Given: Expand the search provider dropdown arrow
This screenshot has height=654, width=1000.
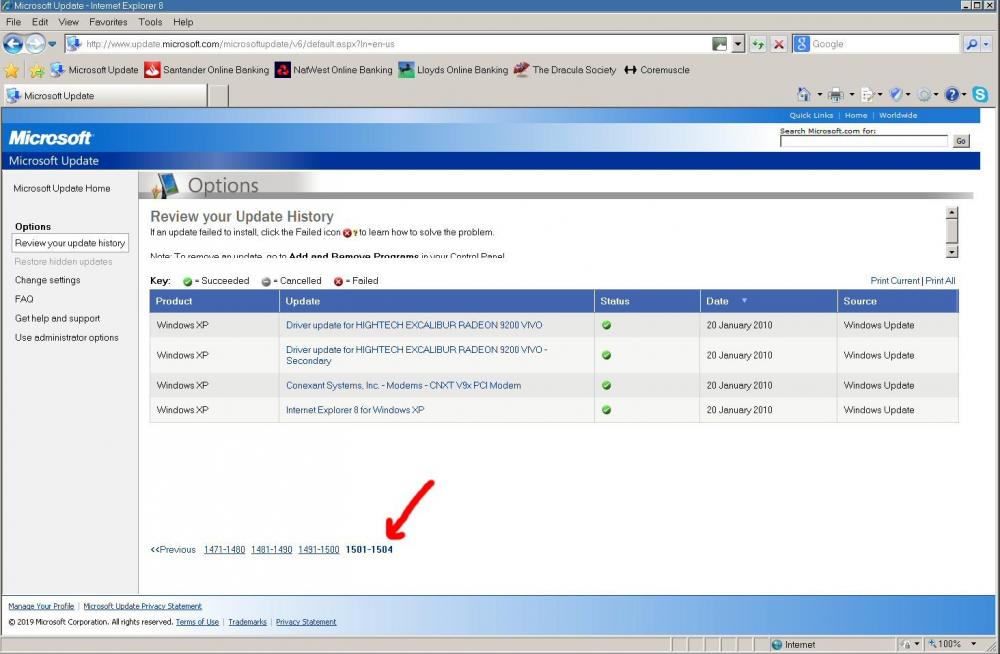Looking at the screenshot, I should 987,44.
